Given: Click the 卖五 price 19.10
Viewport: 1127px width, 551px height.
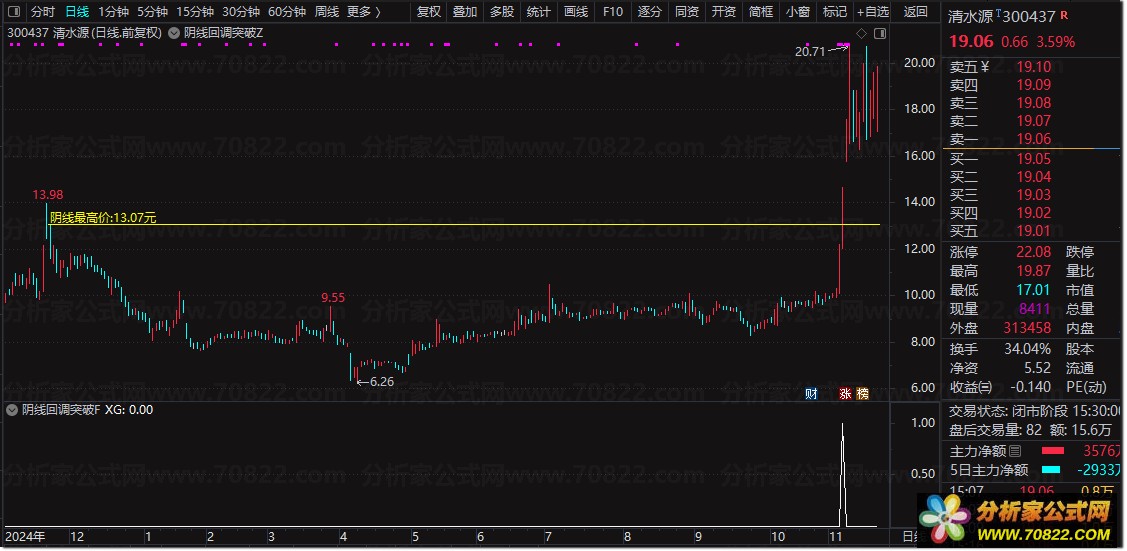Looking at the screenshot, I should pyautogui.click(x=1034, y=67).
